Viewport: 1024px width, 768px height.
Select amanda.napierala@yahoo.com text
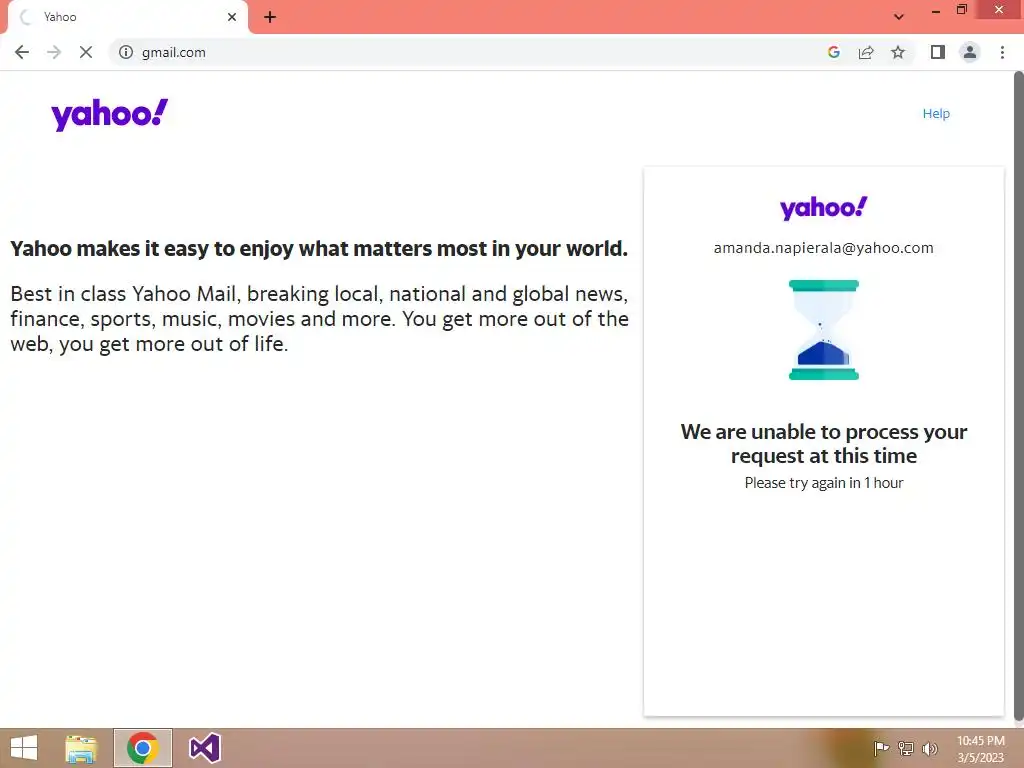click(x=824, y=248)
